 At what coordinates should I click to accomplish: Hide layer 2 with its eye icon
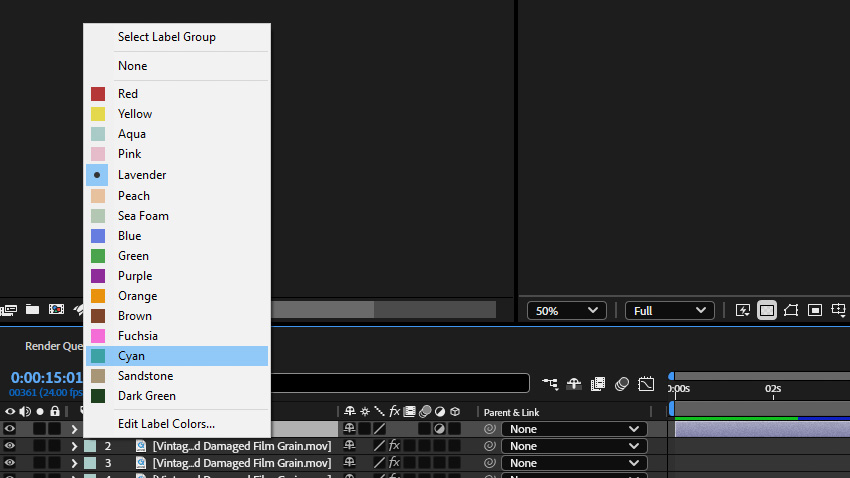10,446
